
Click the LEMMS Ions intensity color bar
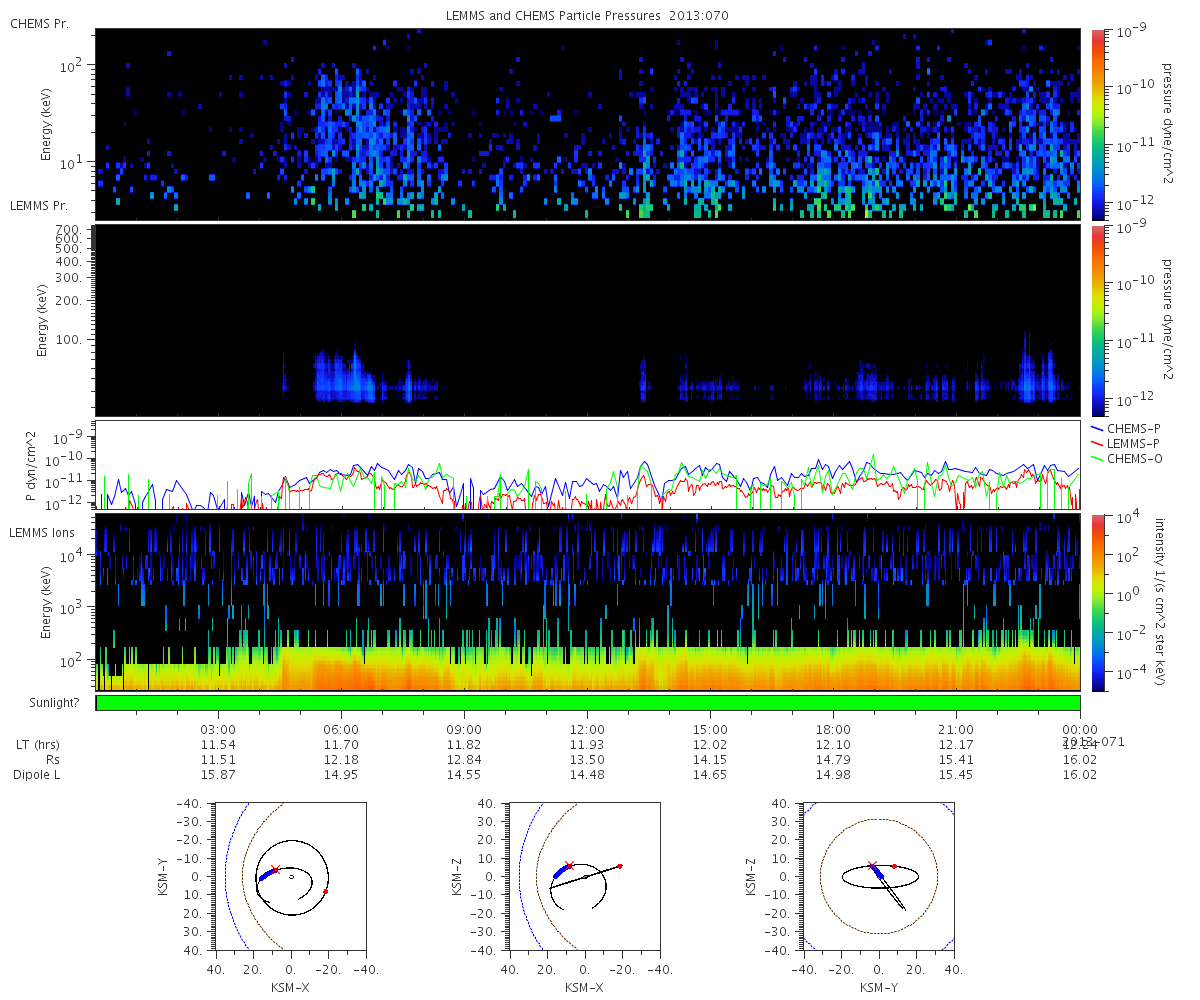click(1097, 602)
